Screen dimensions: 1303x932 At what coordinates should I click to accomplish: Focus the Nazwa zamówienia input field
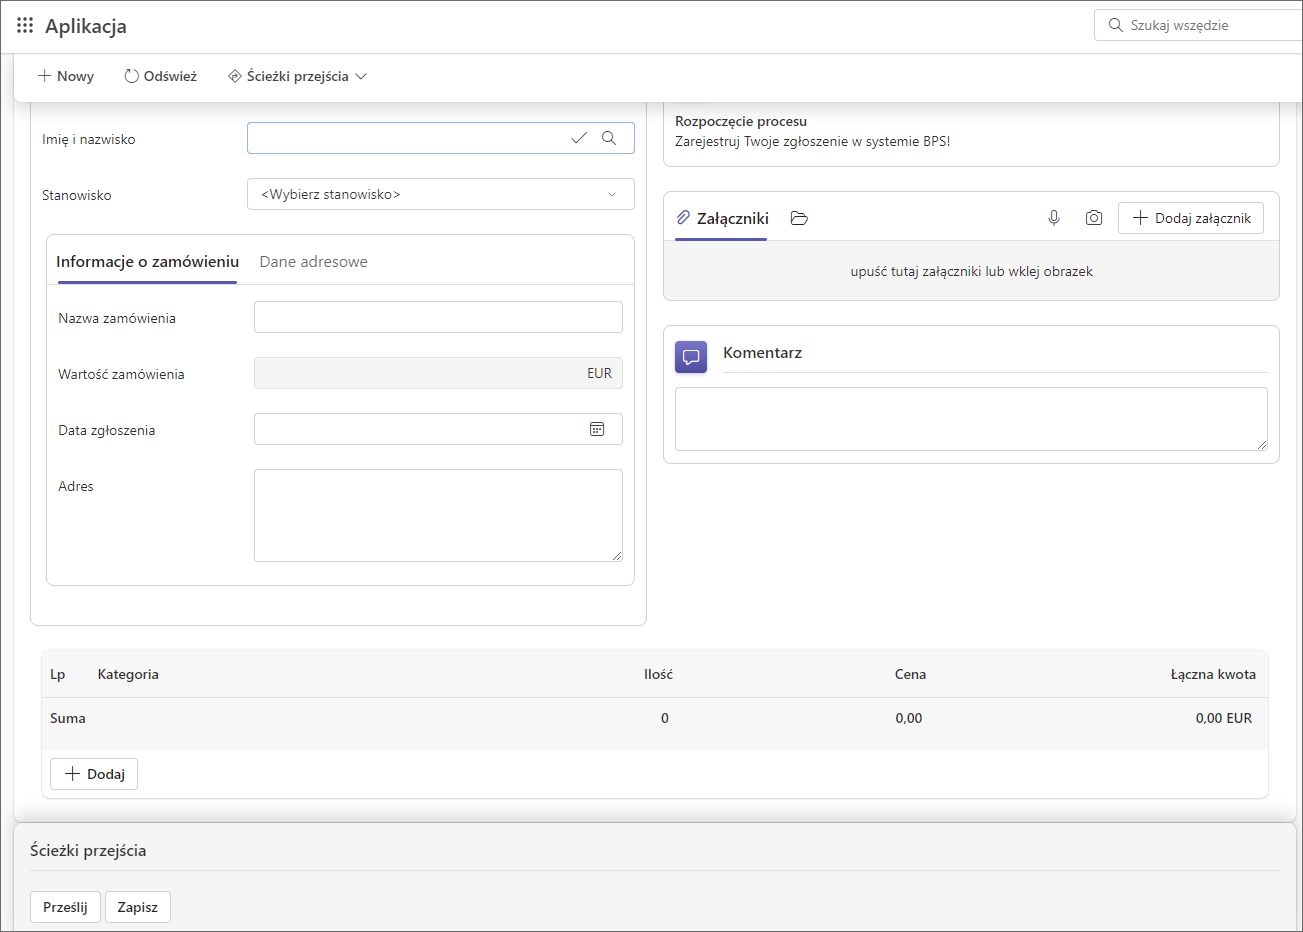click(x=438, y=317)
